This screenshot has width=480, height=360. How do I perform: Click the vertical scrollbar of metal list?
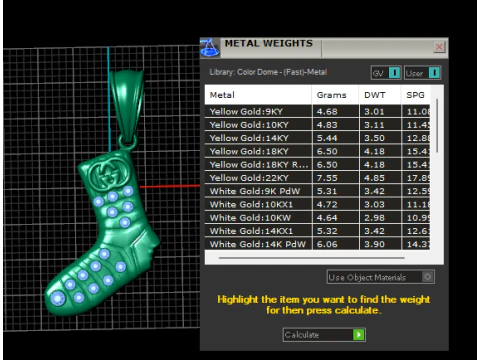coord(437,126)
